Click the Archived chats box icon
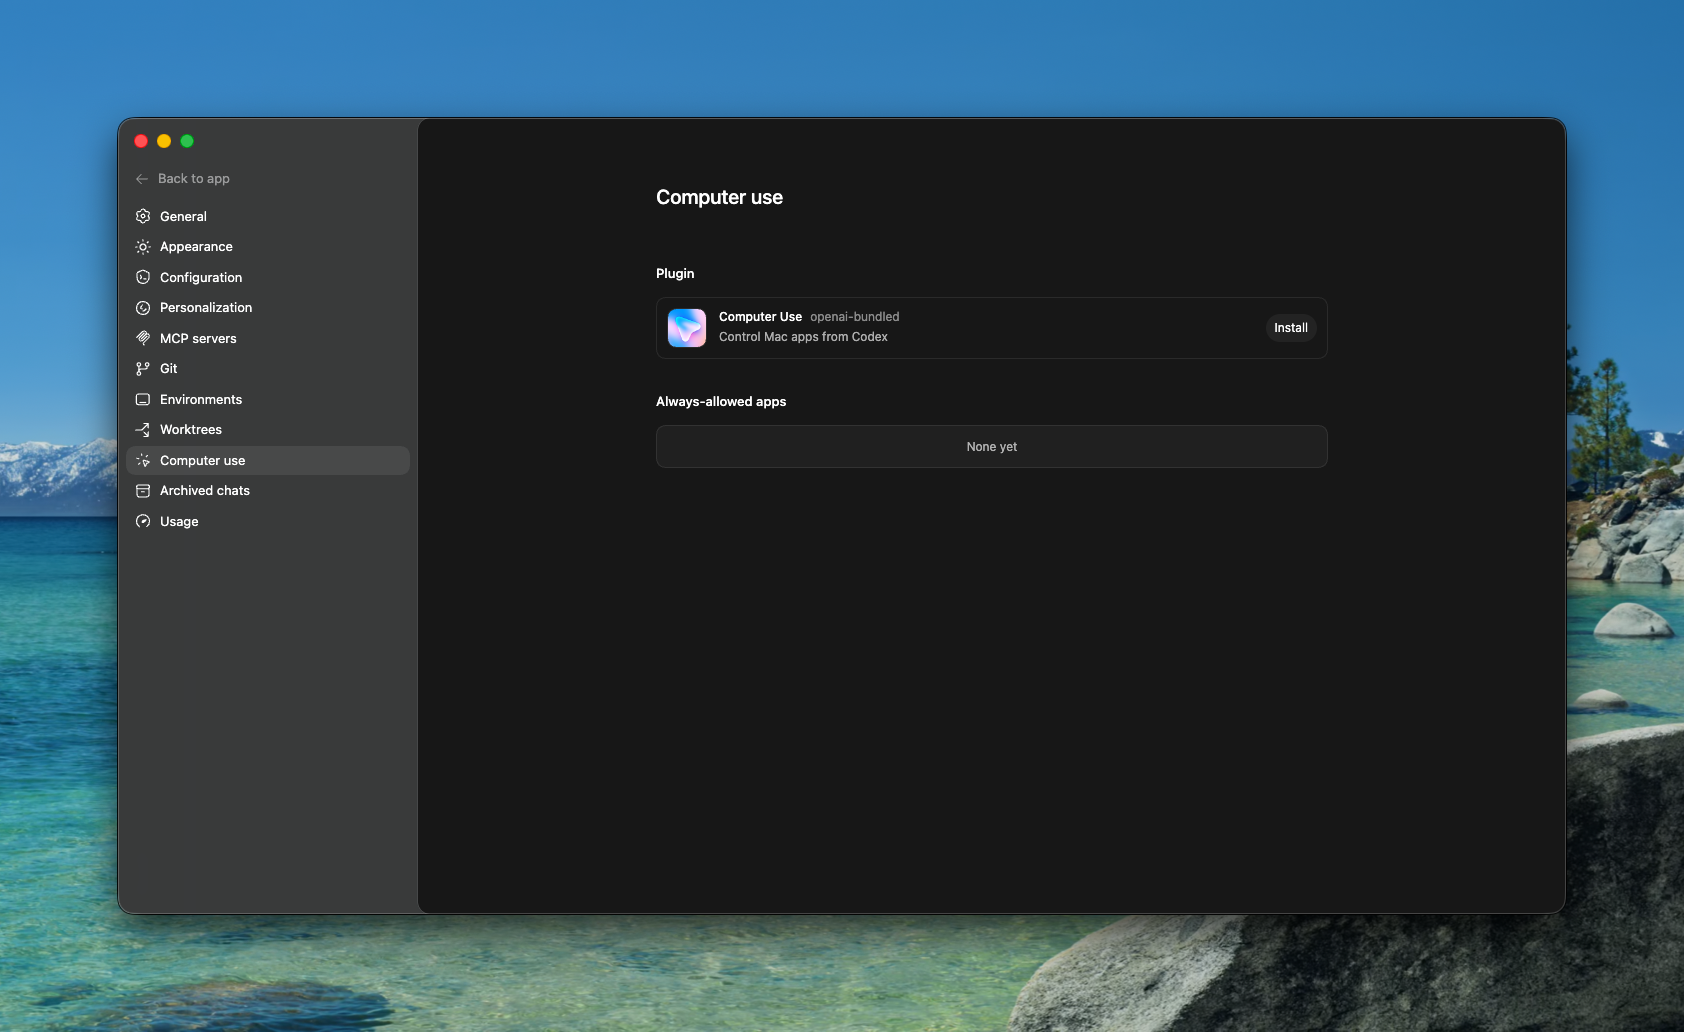 [x=143, y=491]
